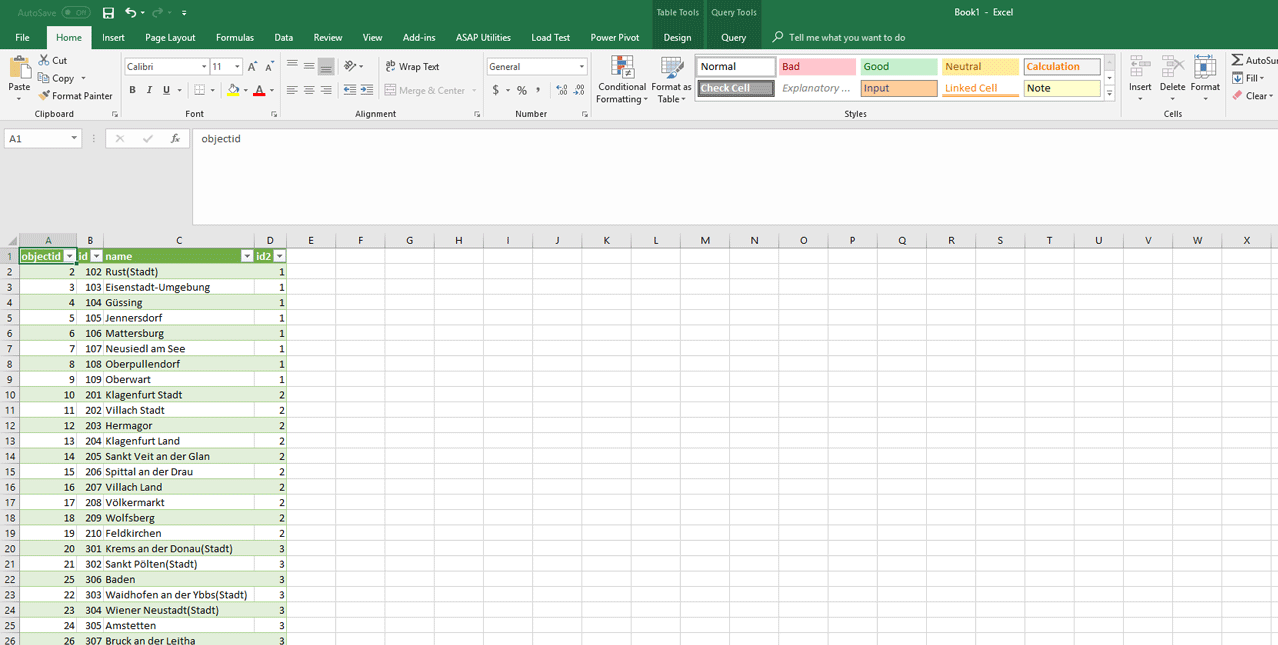Toggle the AutoSave switch
The height and width of the screenshot is (645, 1278).
pos(76,12)
